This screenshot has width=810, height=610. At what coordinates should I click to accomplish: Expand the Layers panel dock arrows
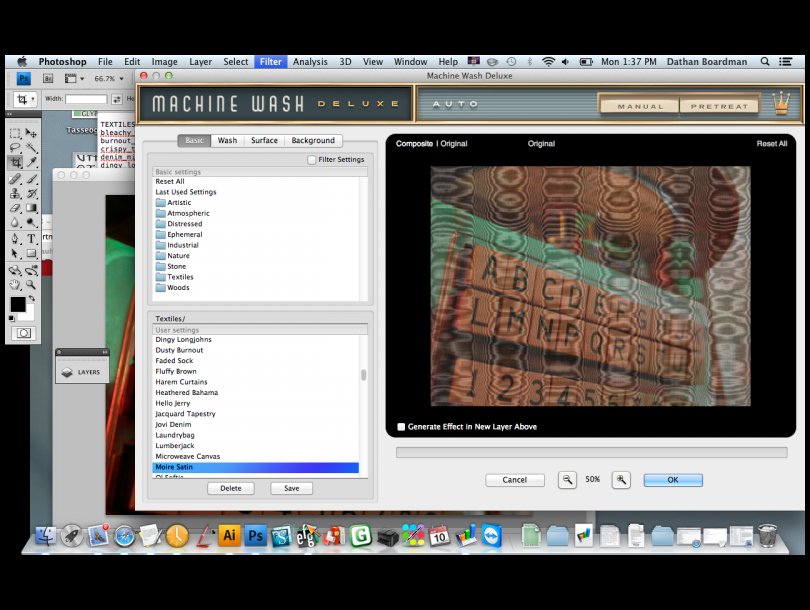click(105, 352)
